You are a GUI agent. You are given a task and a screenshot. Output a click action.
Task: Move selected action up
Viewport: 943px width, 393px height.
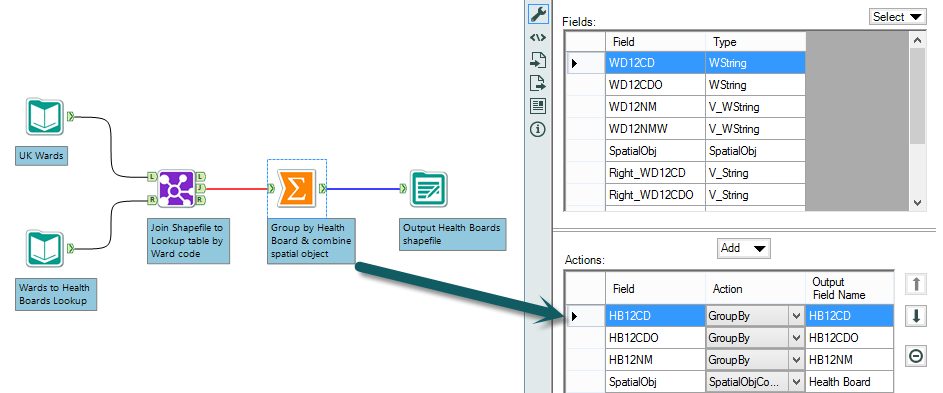[x=916, y=284]
